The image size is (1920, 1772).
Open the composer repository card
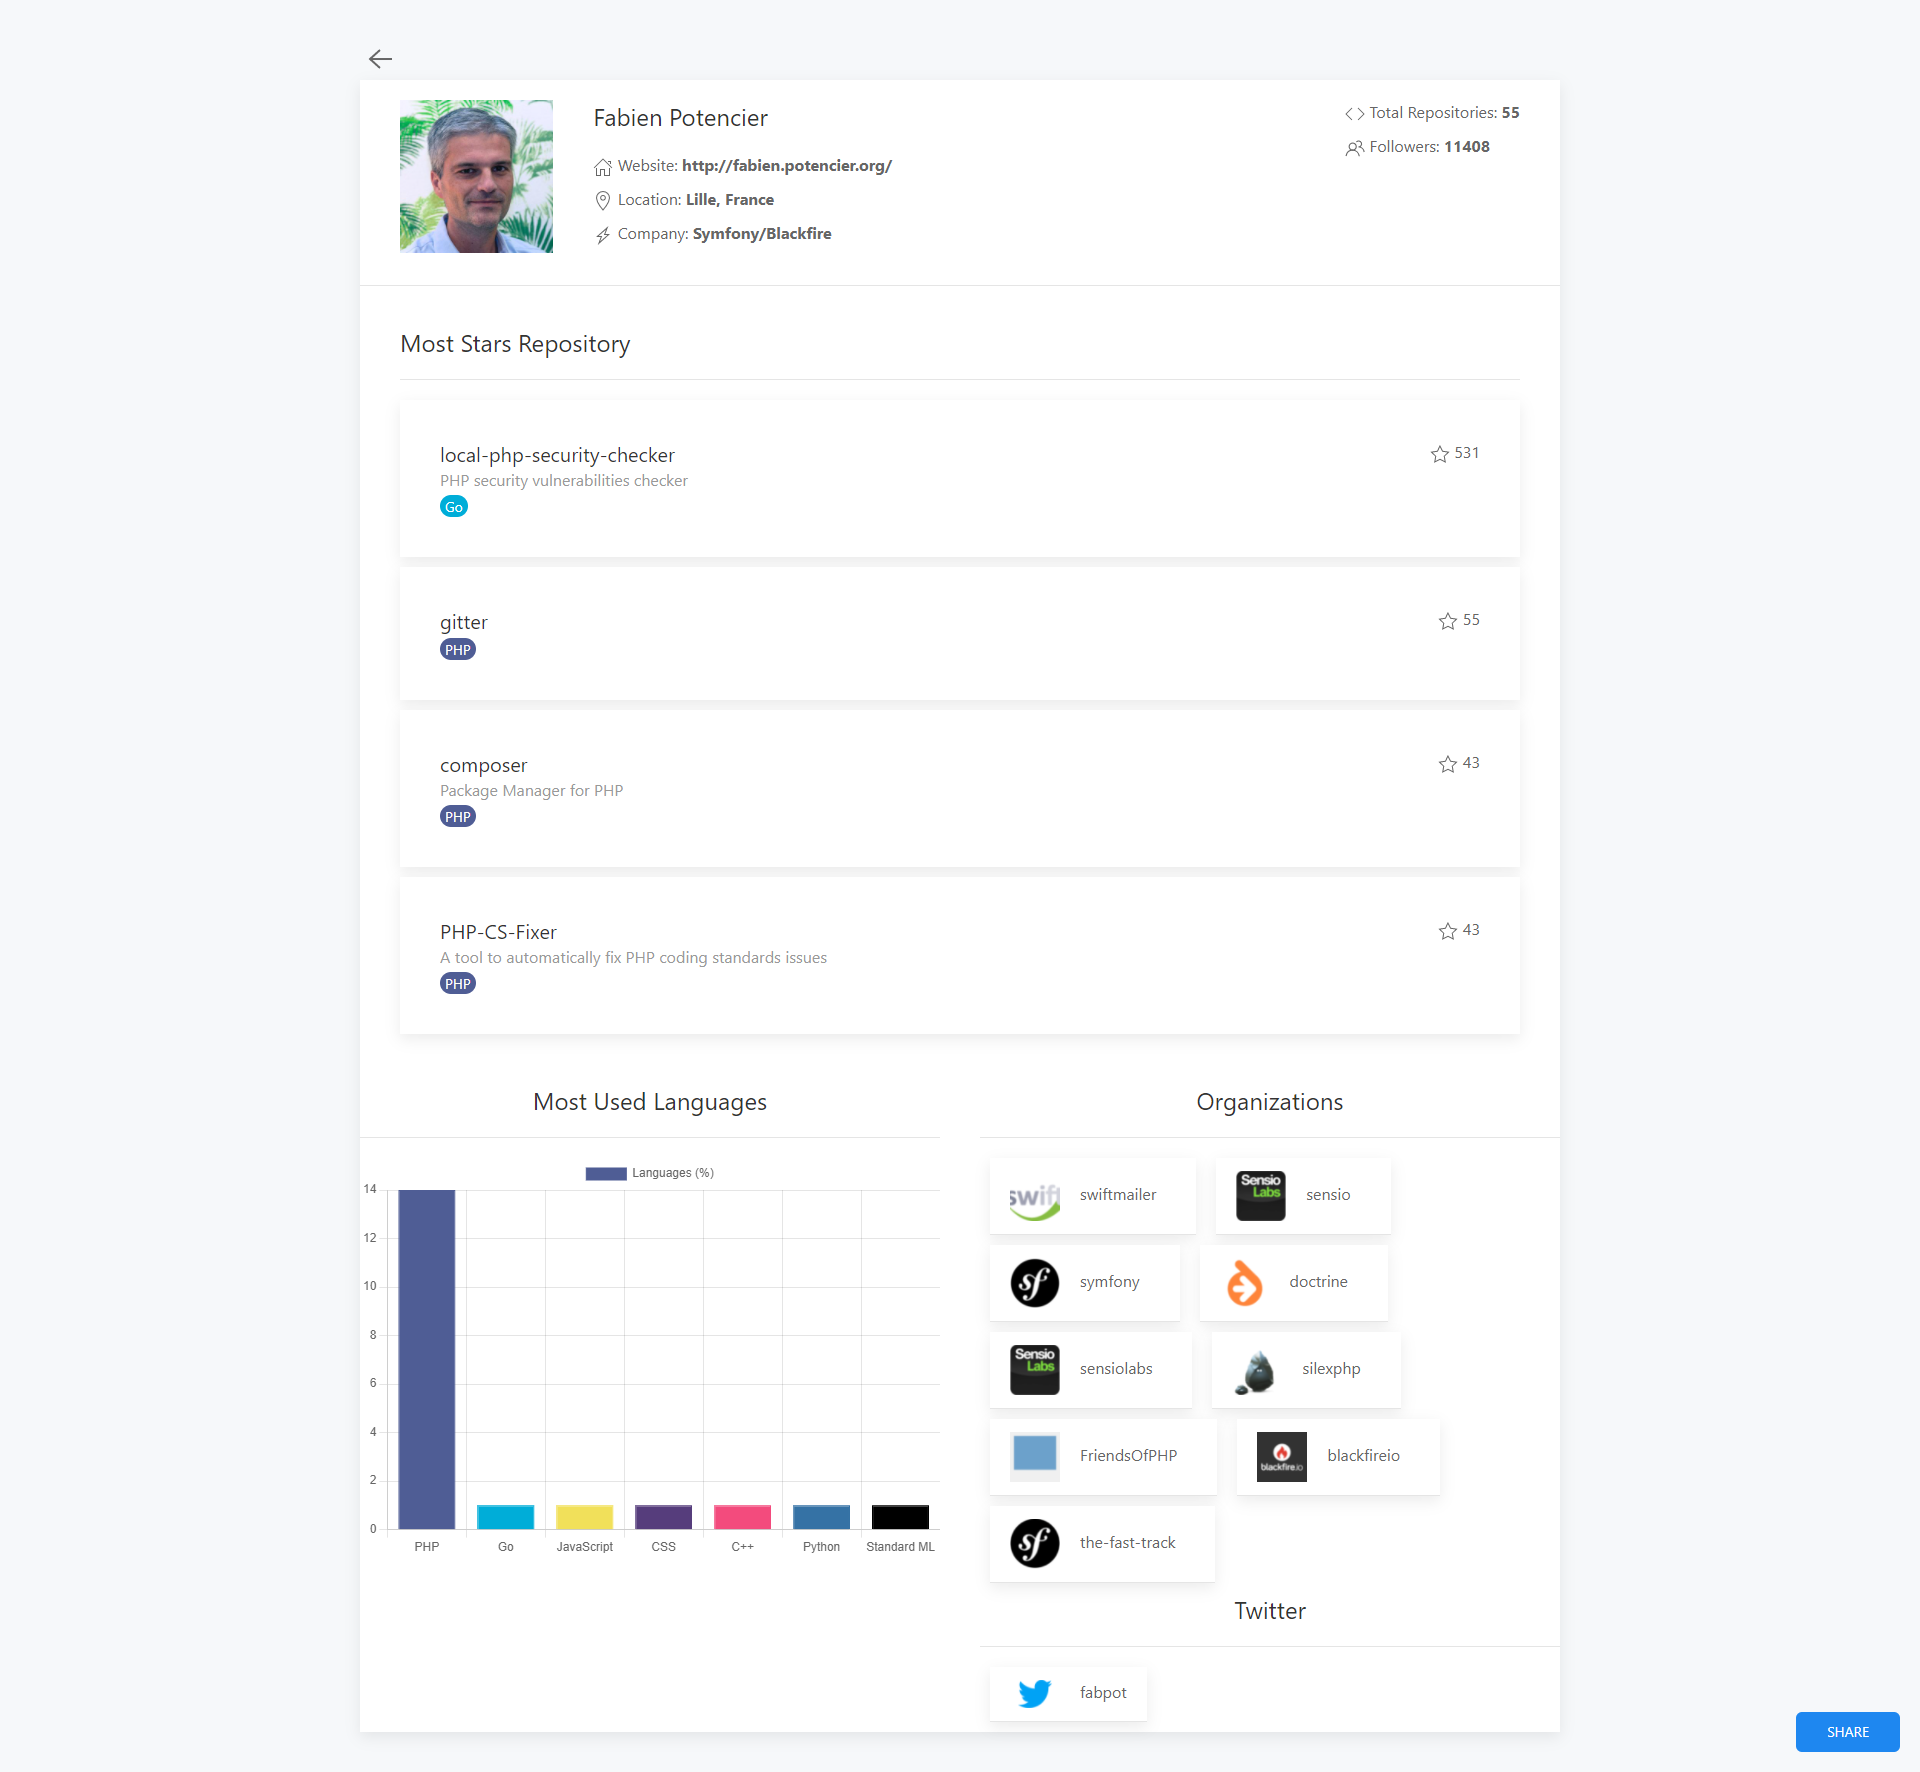click(x=959, y=789)
